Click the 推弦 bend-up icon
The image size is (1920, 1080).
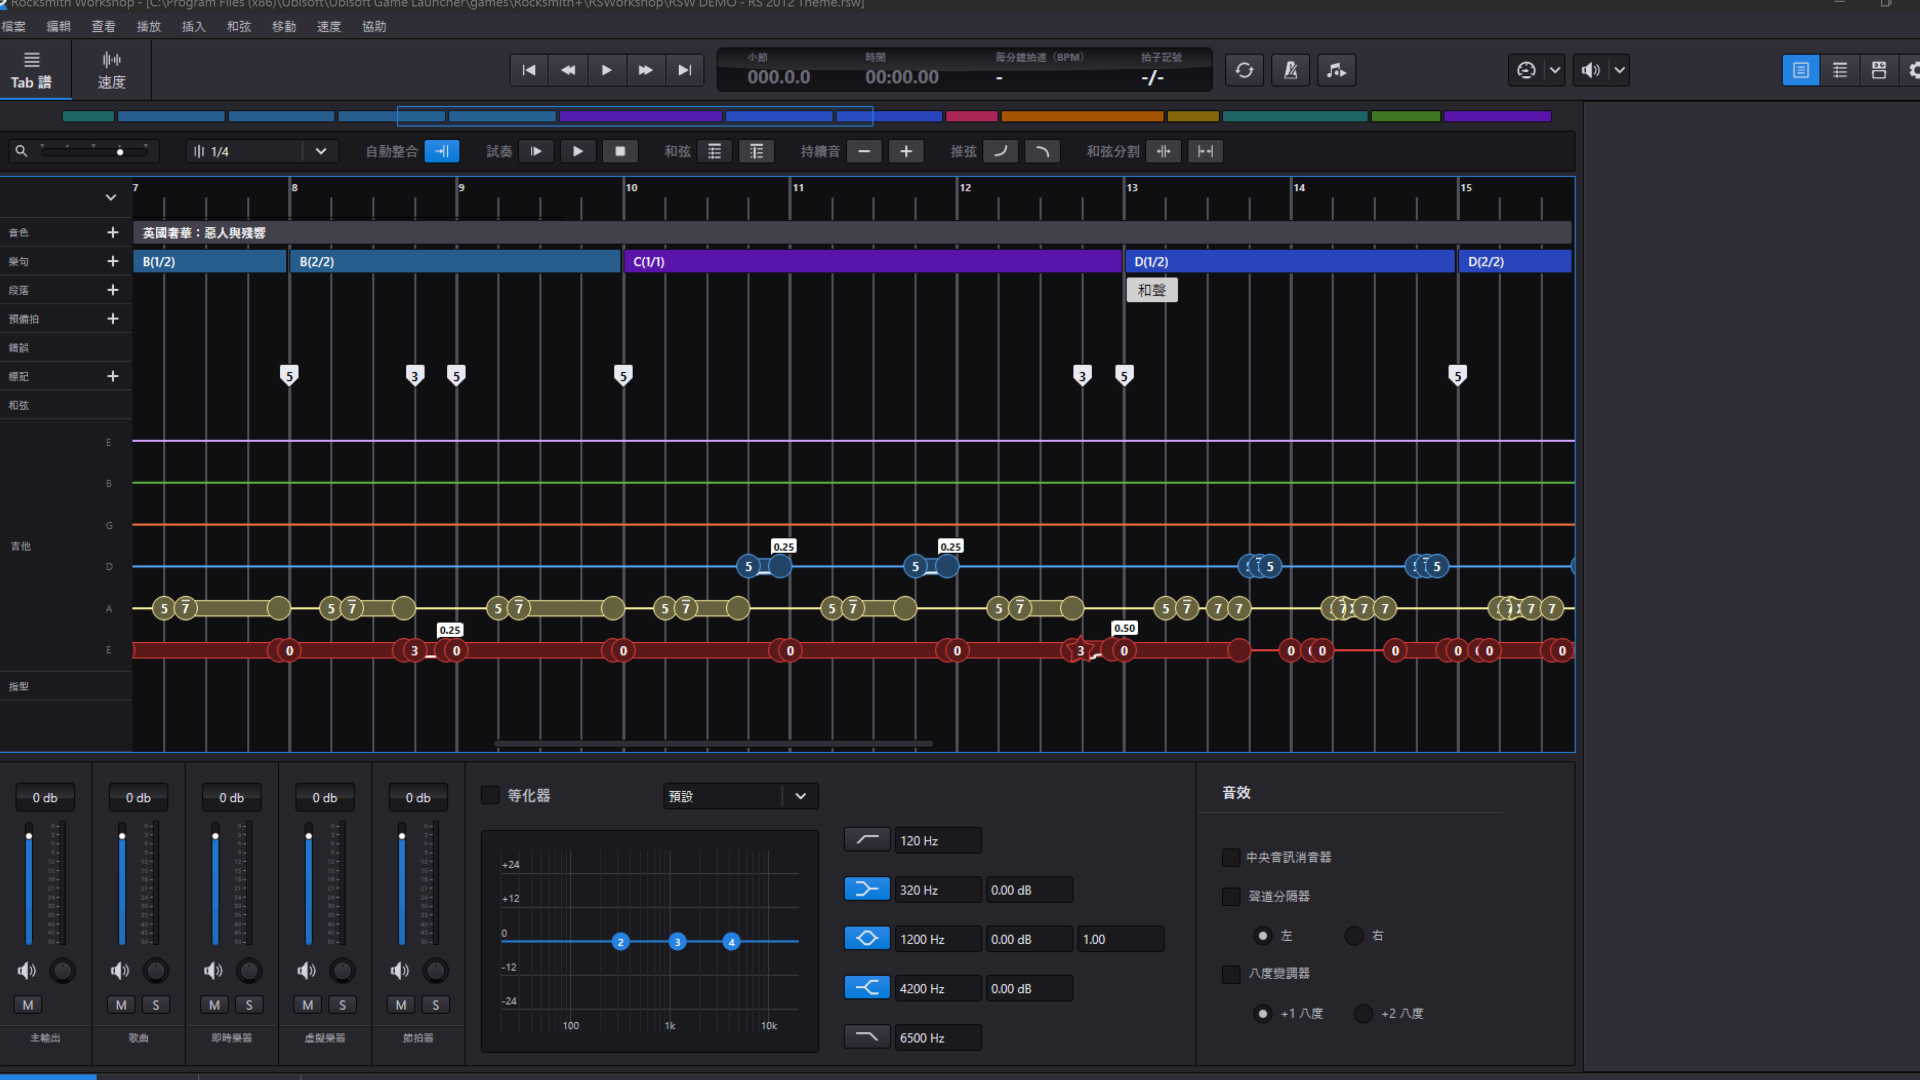(x=1000, y=151)
